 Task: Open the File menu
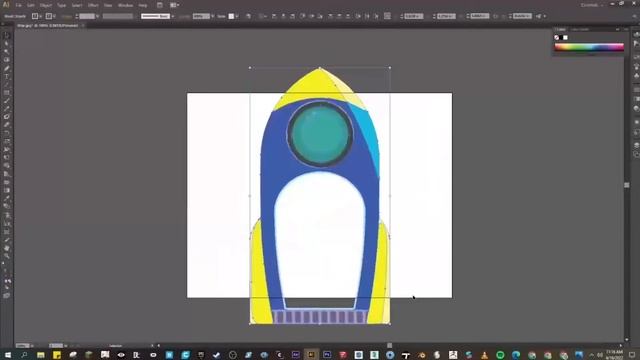click(x=19, y=5)
